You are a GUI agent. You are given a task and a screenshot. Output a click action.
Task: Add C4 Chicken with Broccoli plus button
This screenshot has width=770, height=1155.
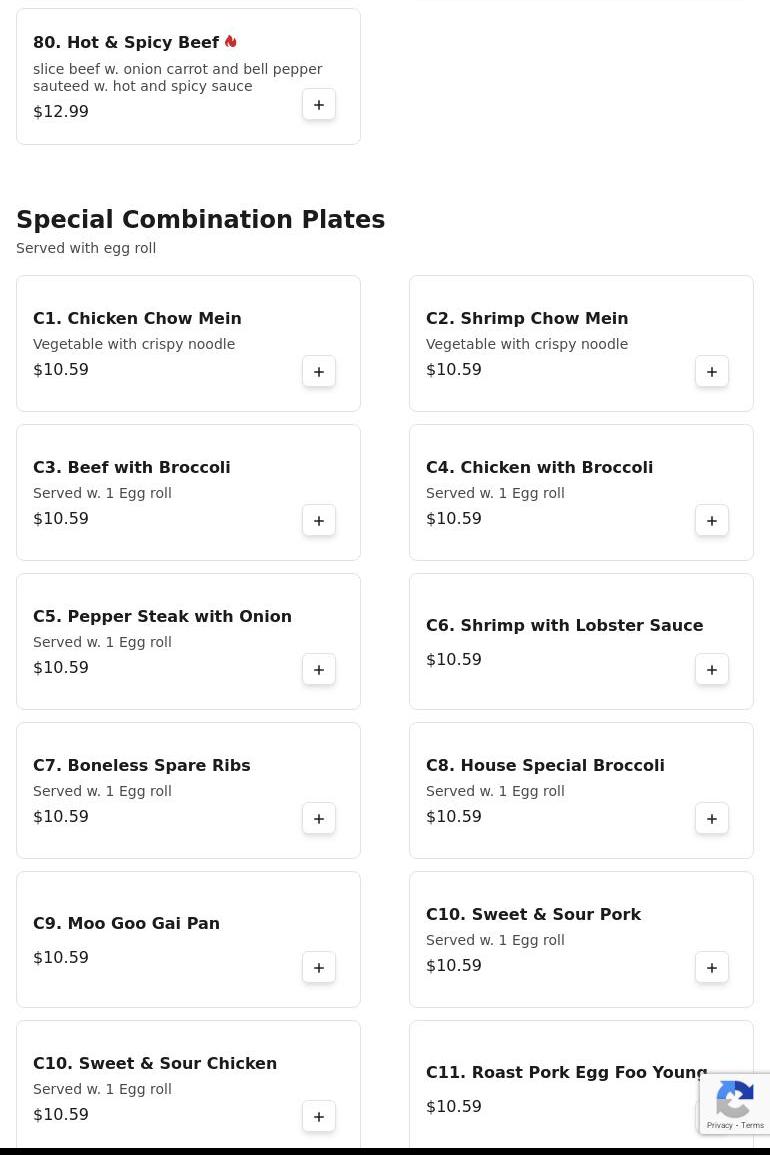712,520
